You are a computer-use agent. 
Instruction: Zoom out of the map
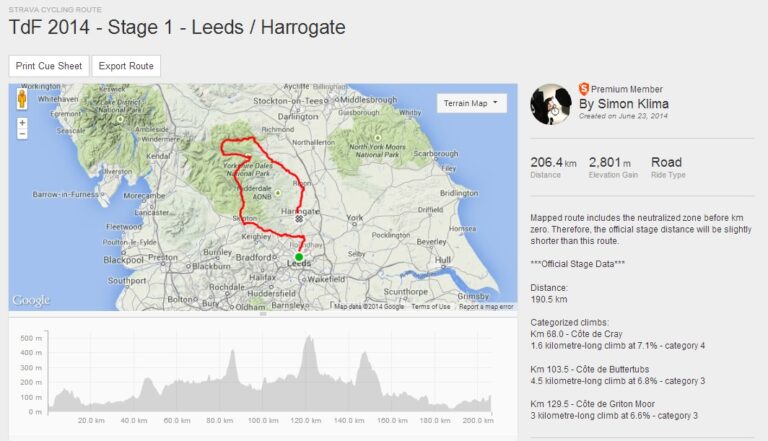click(x=21, y=134)
